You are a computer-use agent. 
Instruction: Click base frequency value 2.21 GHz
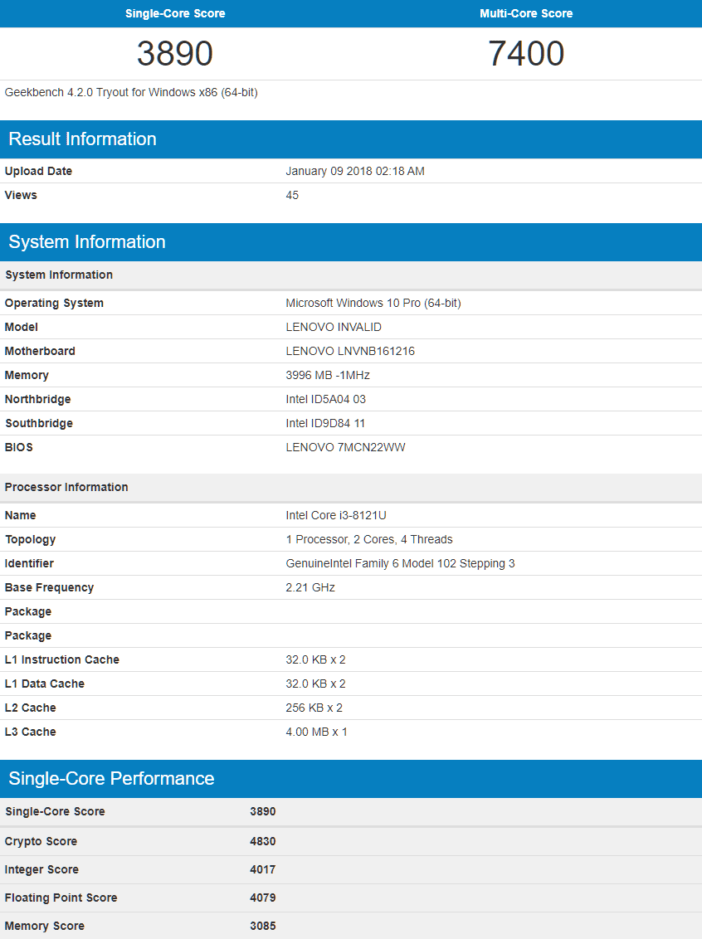(310, 587)
